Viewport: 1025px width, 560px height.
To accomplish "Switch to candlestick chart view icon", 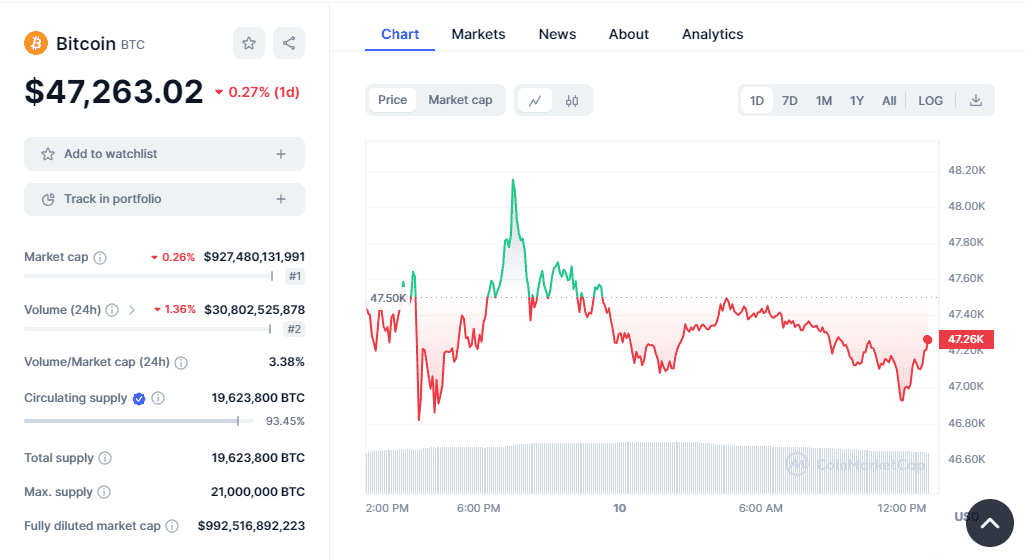I will click(x=572, y=101).
